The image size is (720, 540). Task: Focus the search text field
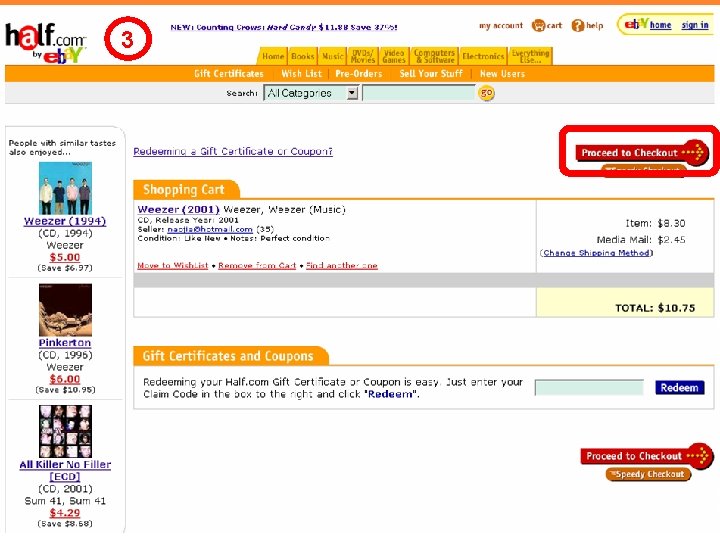418,93
